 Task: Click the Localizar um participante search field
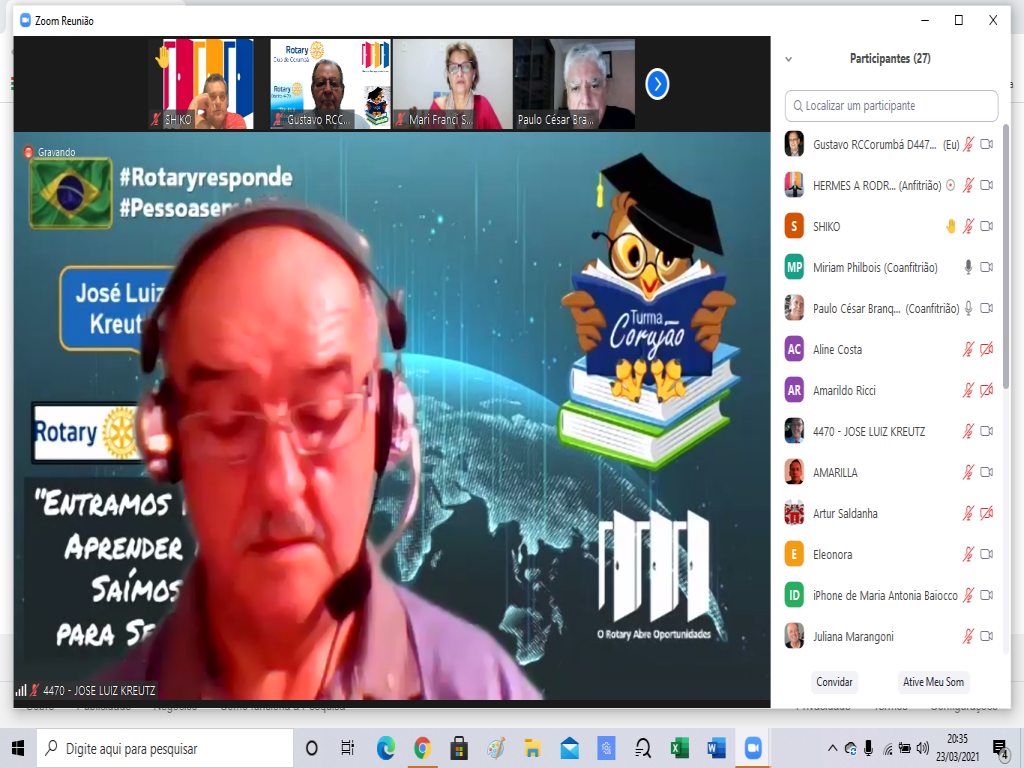[892, 106]
